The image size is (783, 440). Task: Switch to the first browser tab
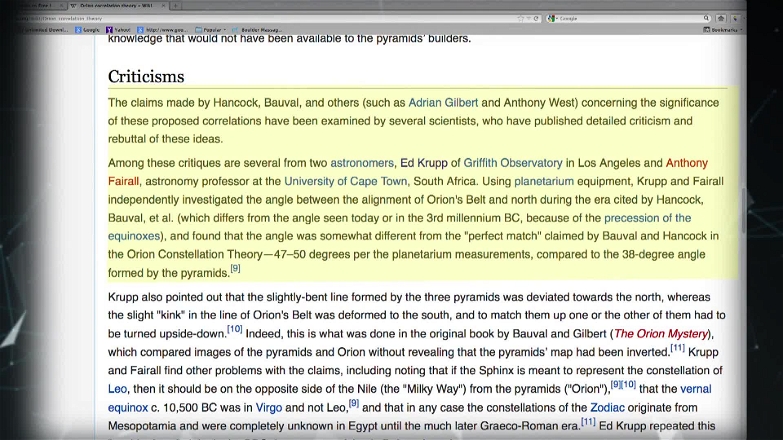point(40,5)
